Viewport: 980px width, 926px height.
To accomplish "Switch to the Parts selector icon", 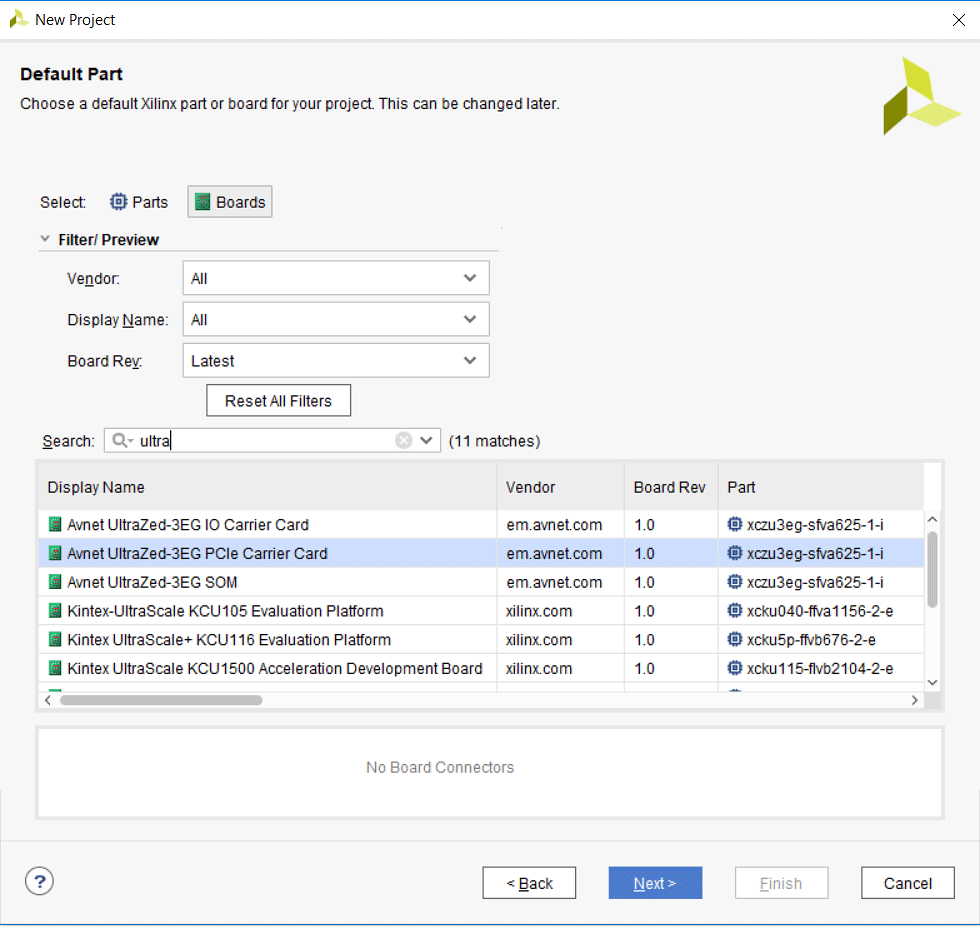I will (x=118, y=201).
